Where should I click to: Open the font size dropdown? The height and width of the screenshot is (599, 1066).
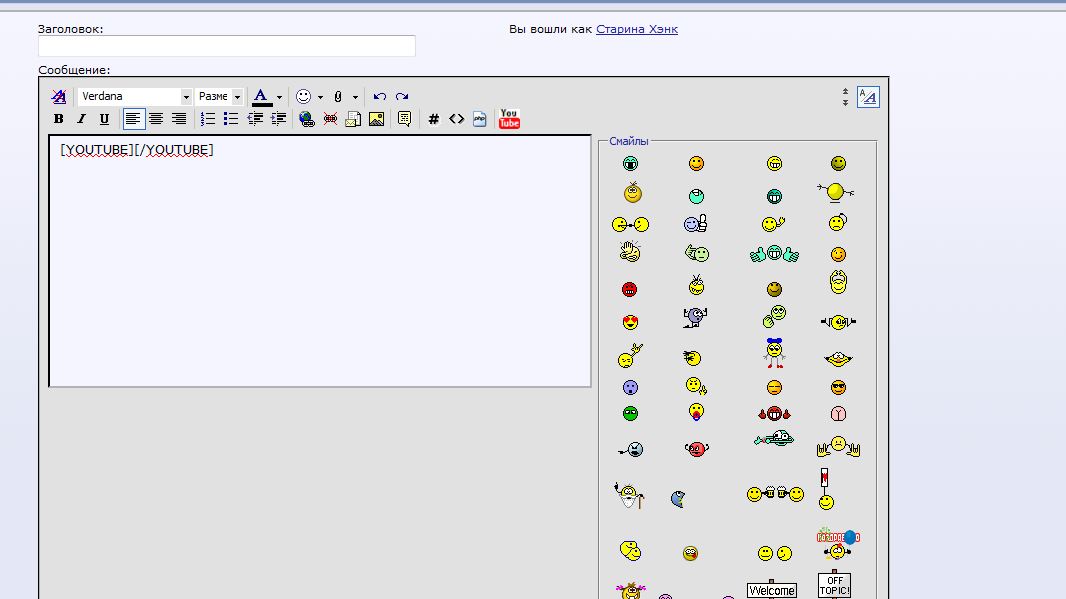point(237,97)
